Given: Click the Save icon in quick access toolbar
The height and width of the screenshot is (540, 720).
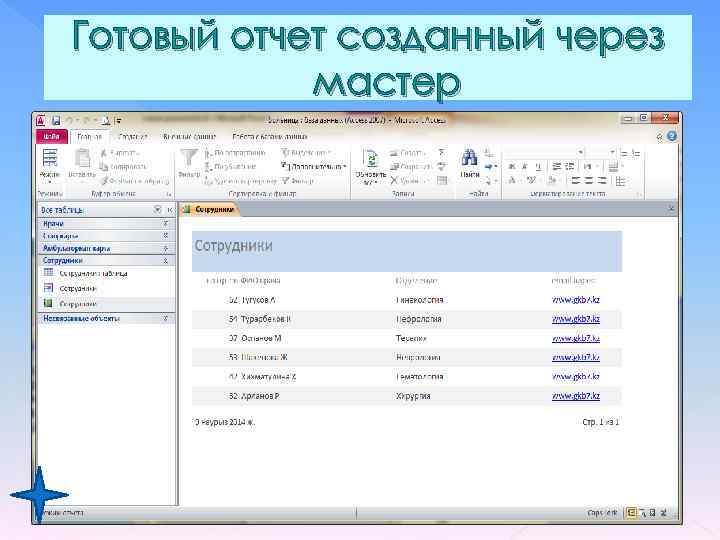Looking at the screenshot, I should click(x=56, y=120).
